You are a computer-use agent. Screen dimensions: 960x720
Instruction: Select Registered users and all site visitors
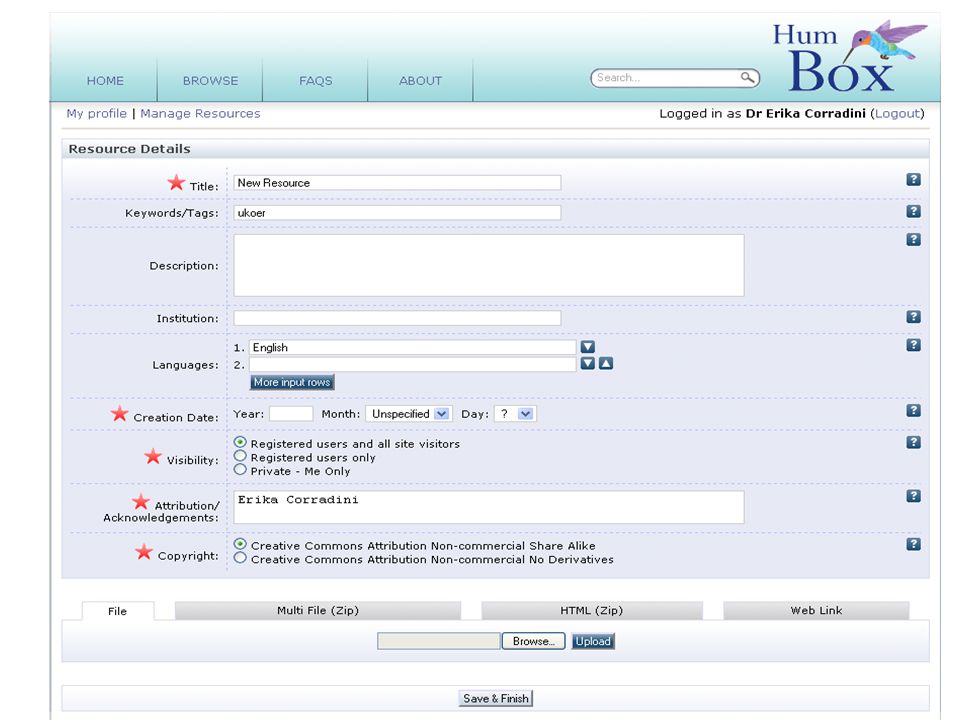pyautogui.click(x=240, y=442)
